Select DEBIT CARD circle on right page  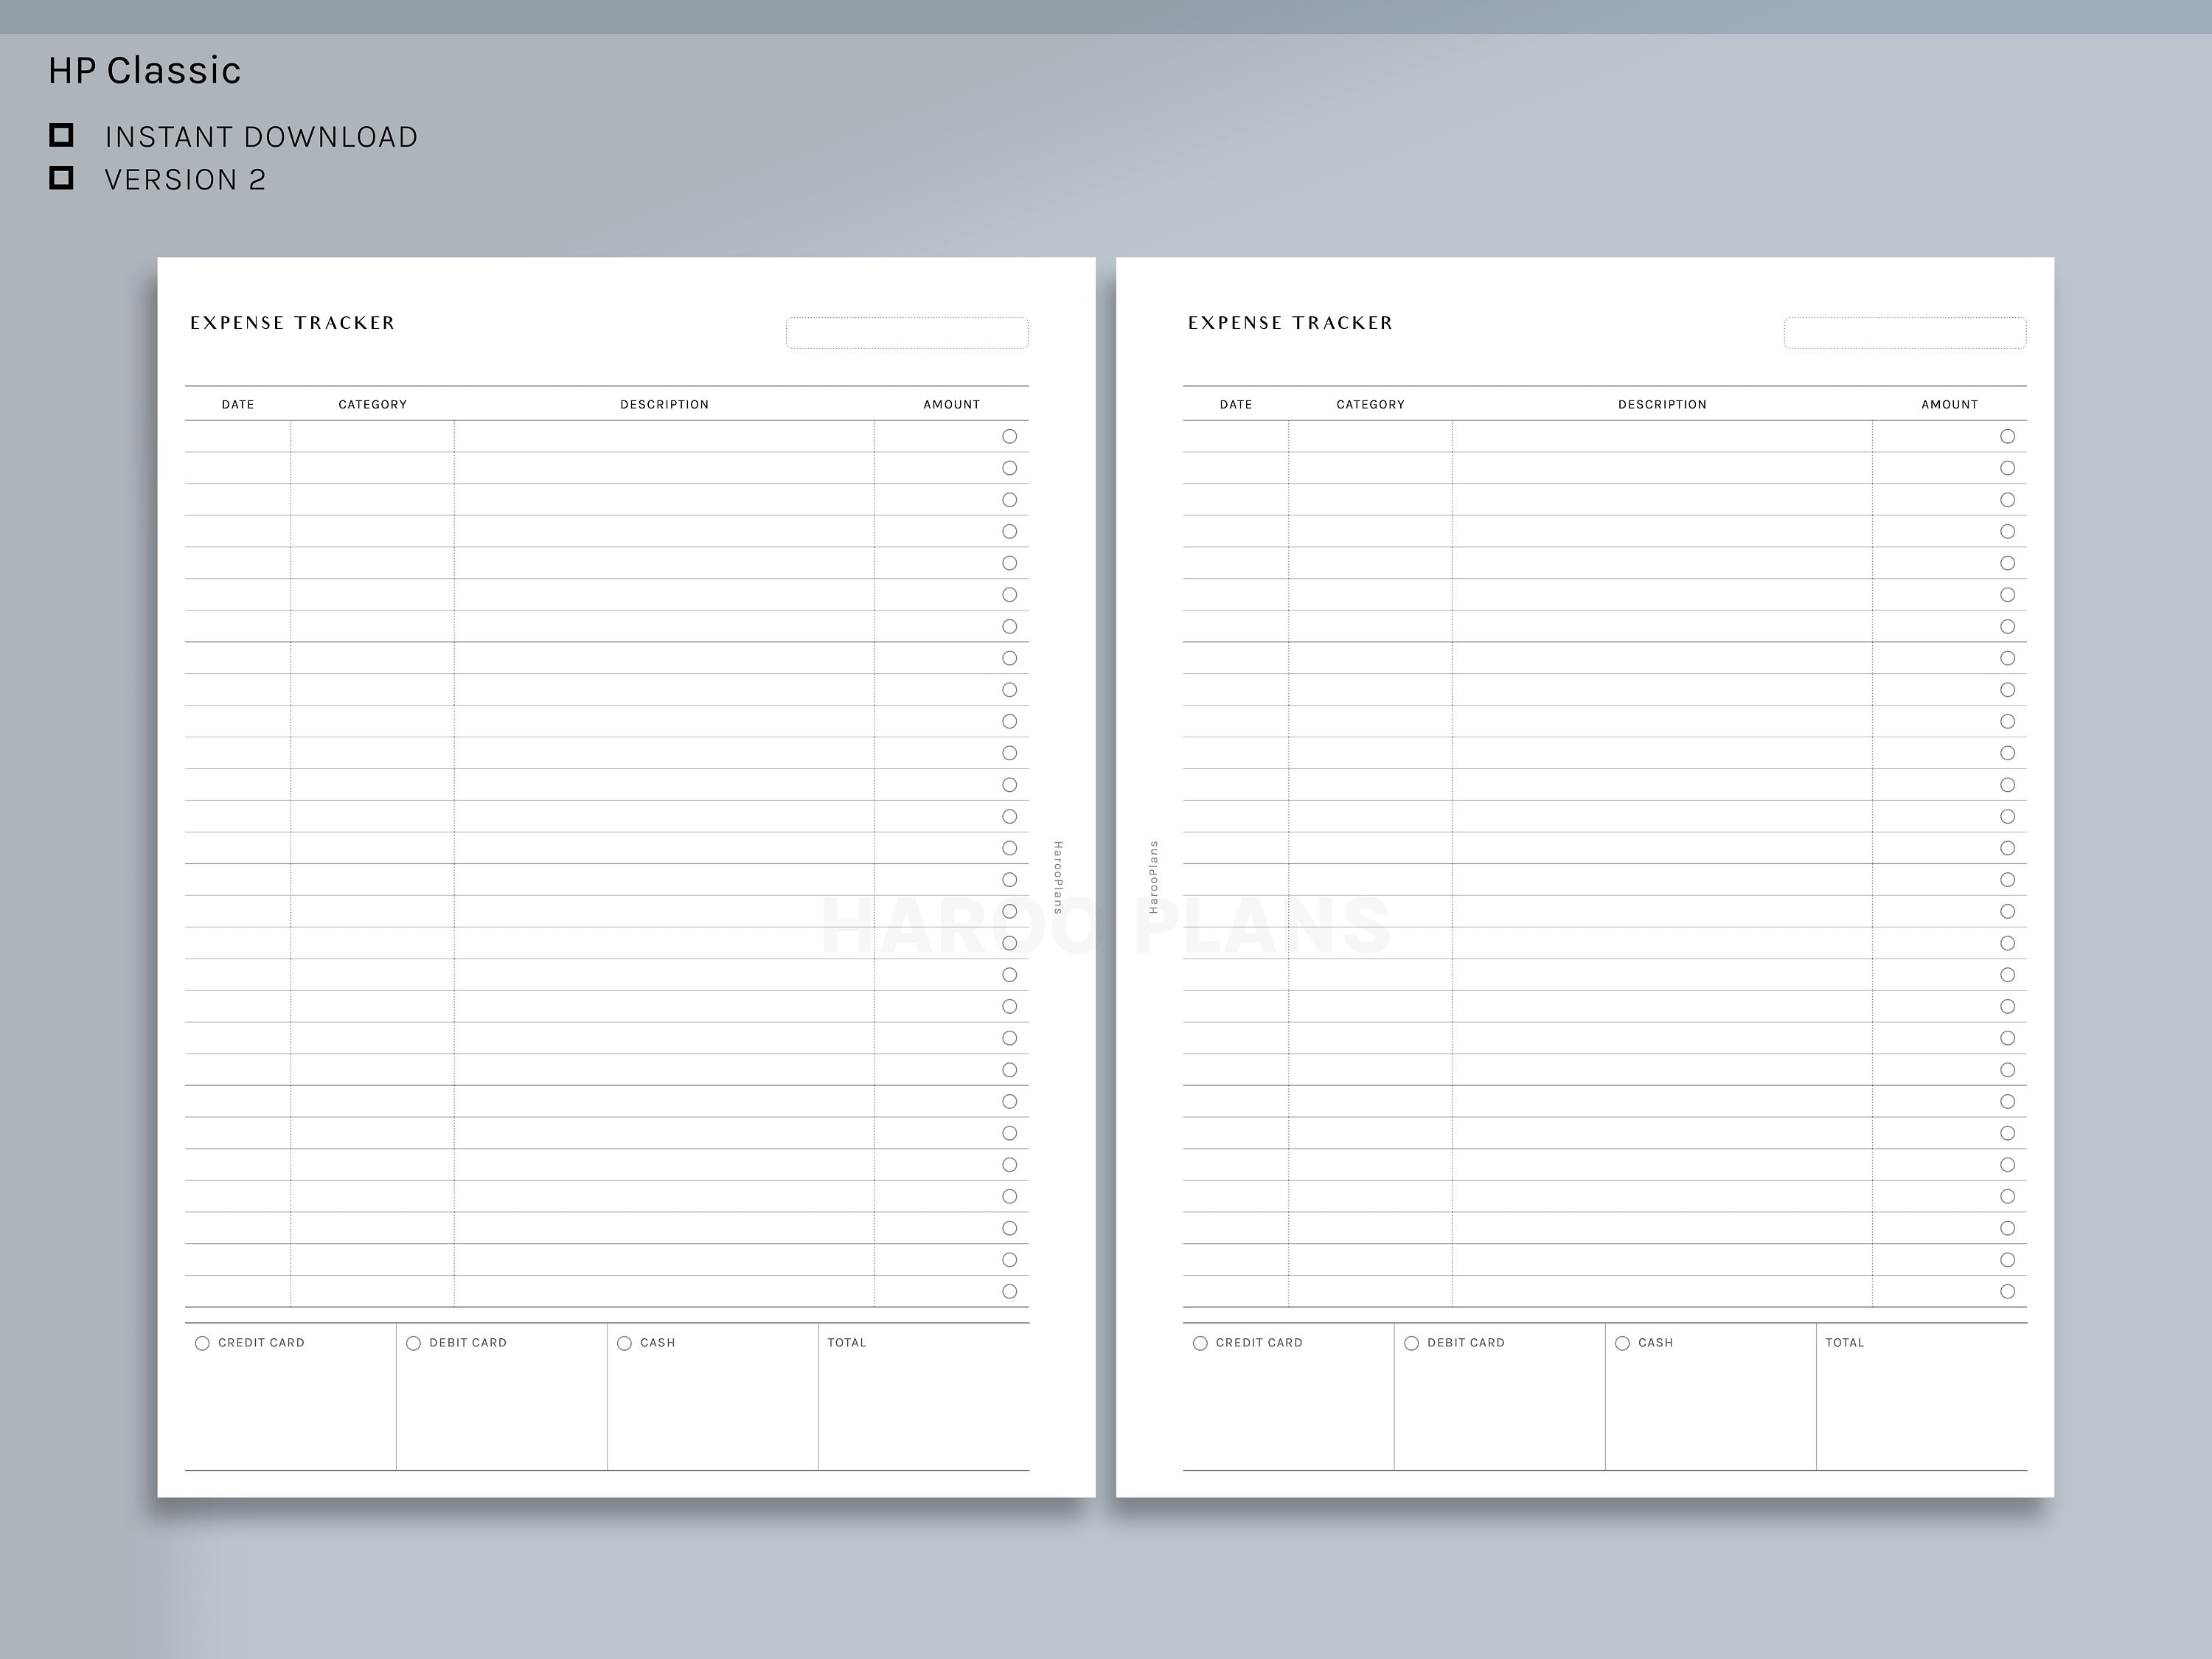pyautogui.click(x=1411, y=1343)
